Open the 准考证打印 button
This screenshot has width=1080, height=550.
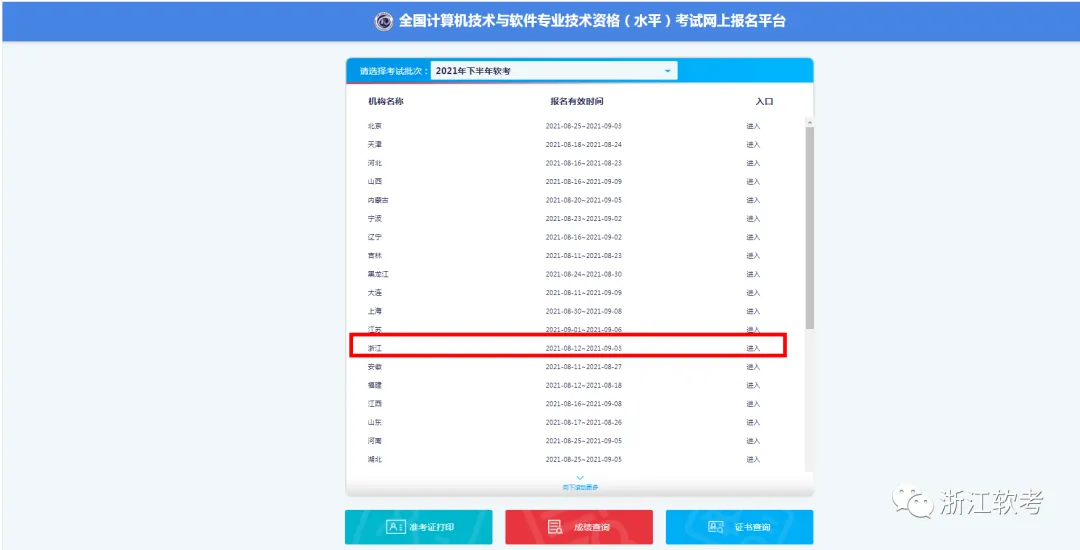[419, 527]
